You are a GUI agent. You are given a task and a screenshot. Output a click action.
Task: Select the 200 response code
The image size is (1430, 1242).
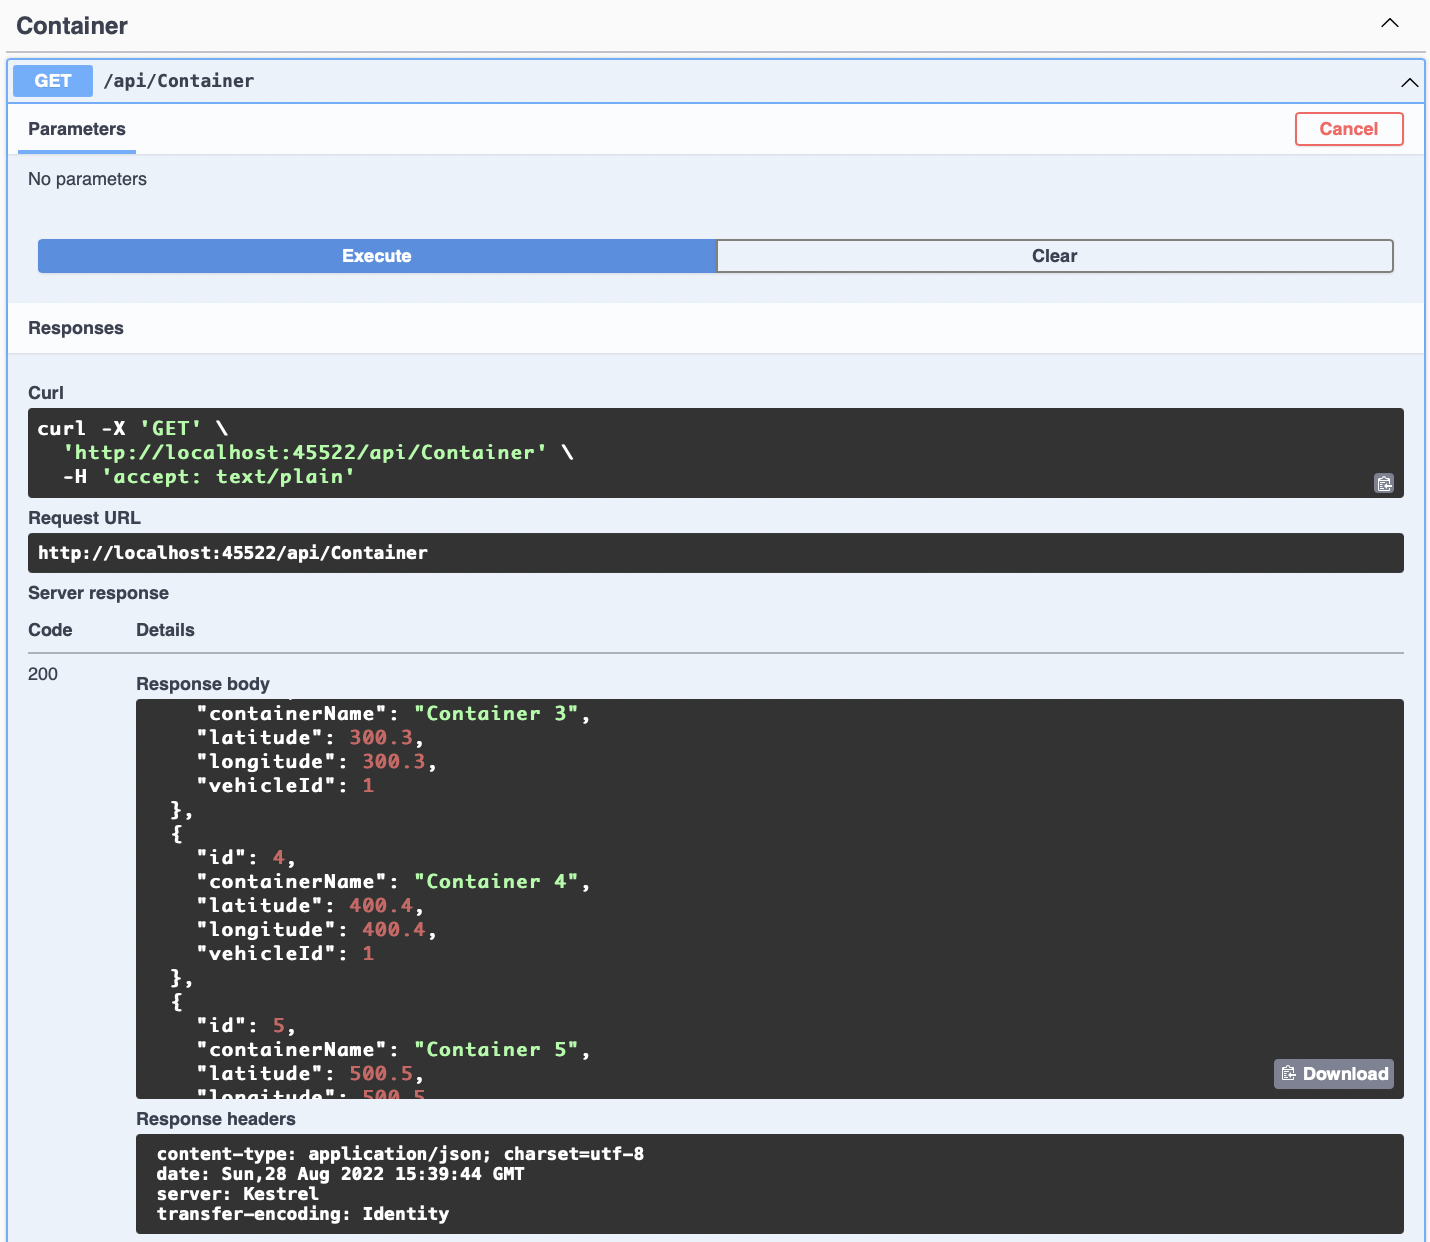click(x=43, y=674)
